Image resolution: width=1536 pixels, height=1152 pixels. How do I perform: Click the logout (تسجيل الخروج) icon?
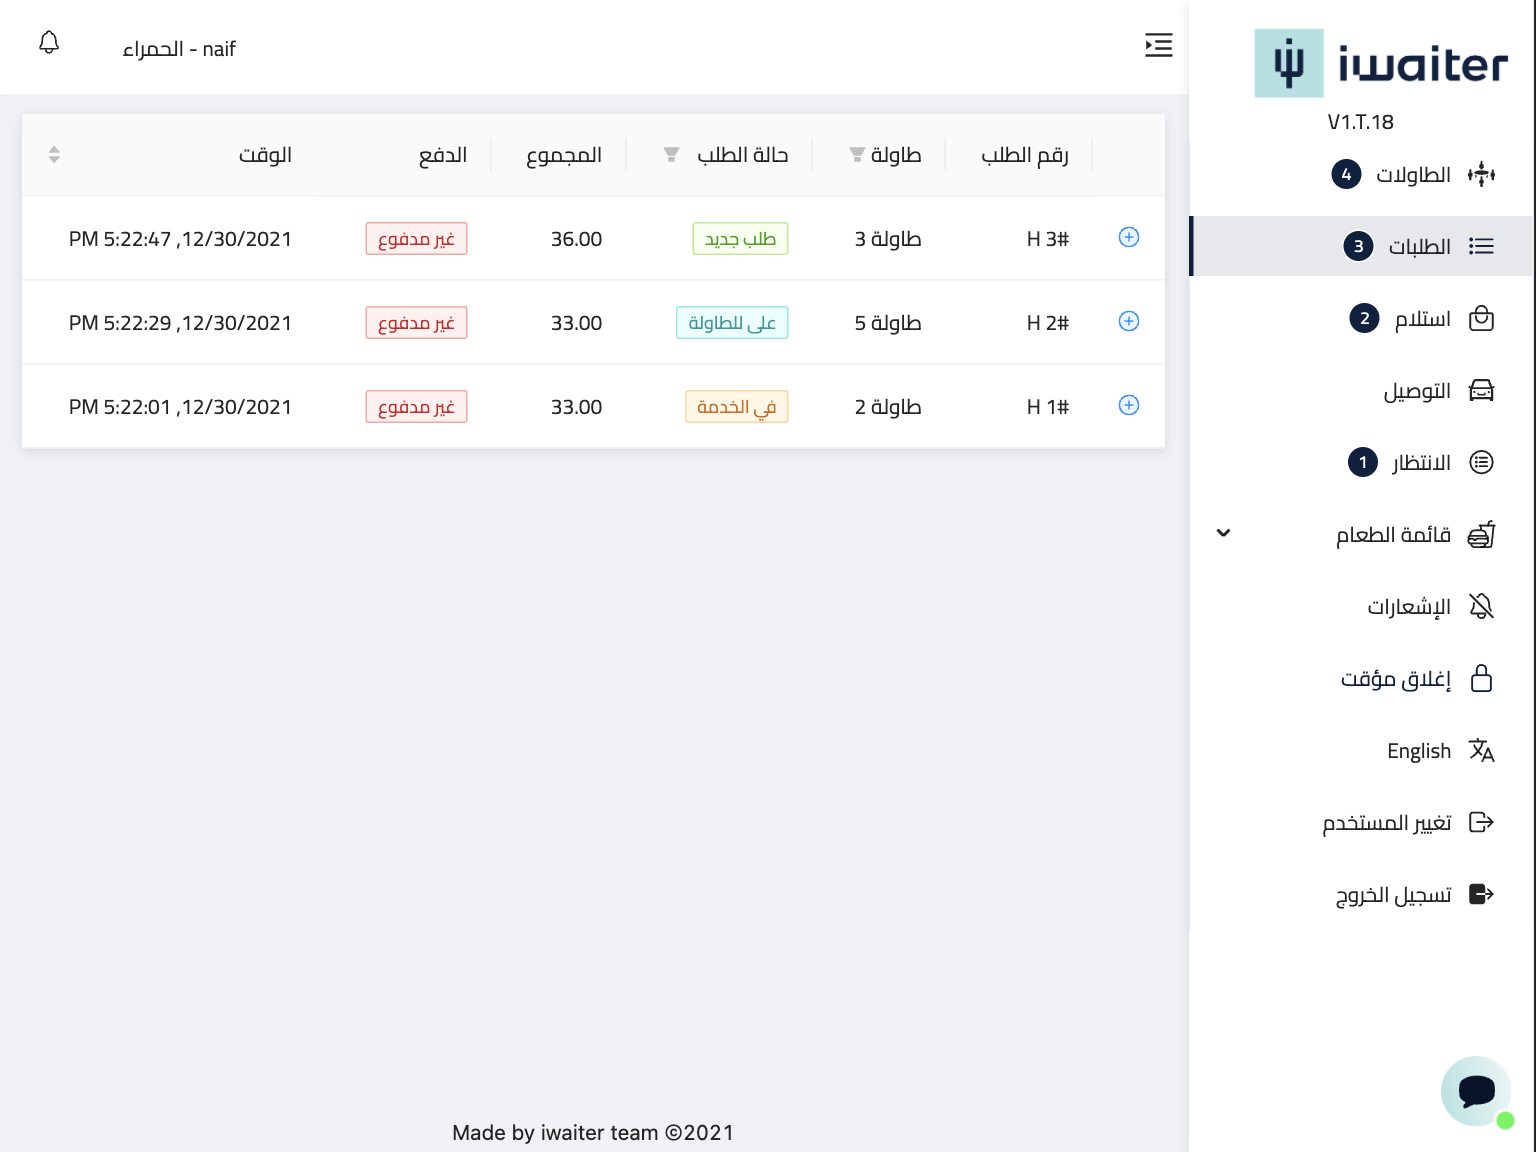[1481, 895]
